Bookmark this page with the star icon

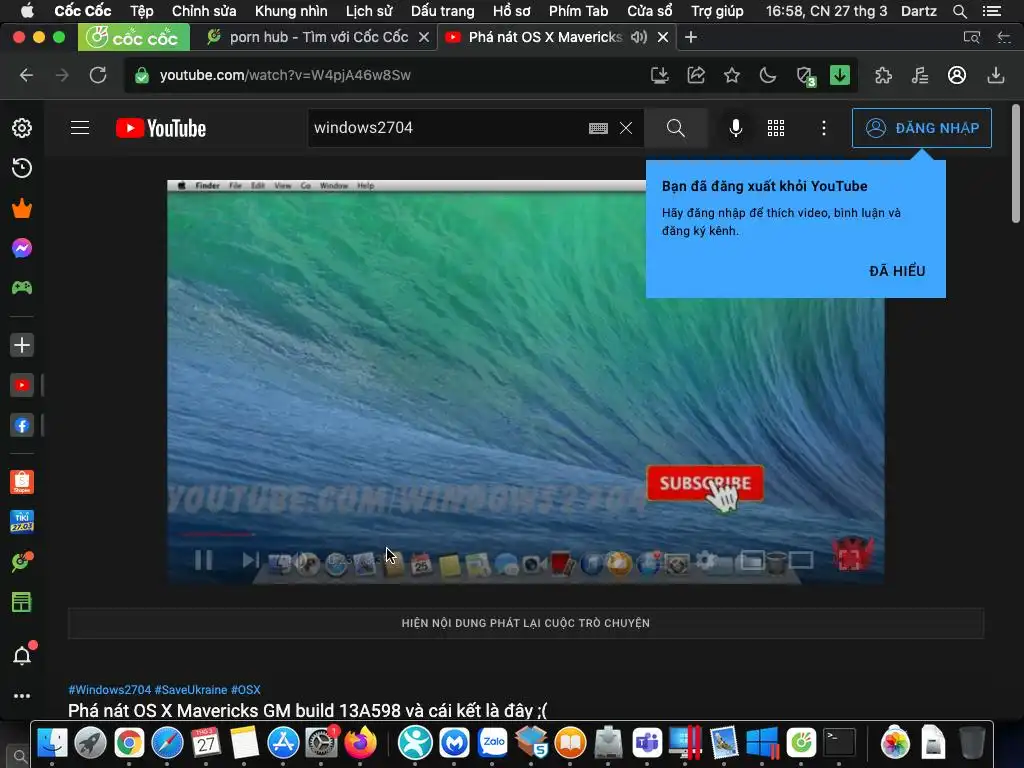click(x=731, y=76)
